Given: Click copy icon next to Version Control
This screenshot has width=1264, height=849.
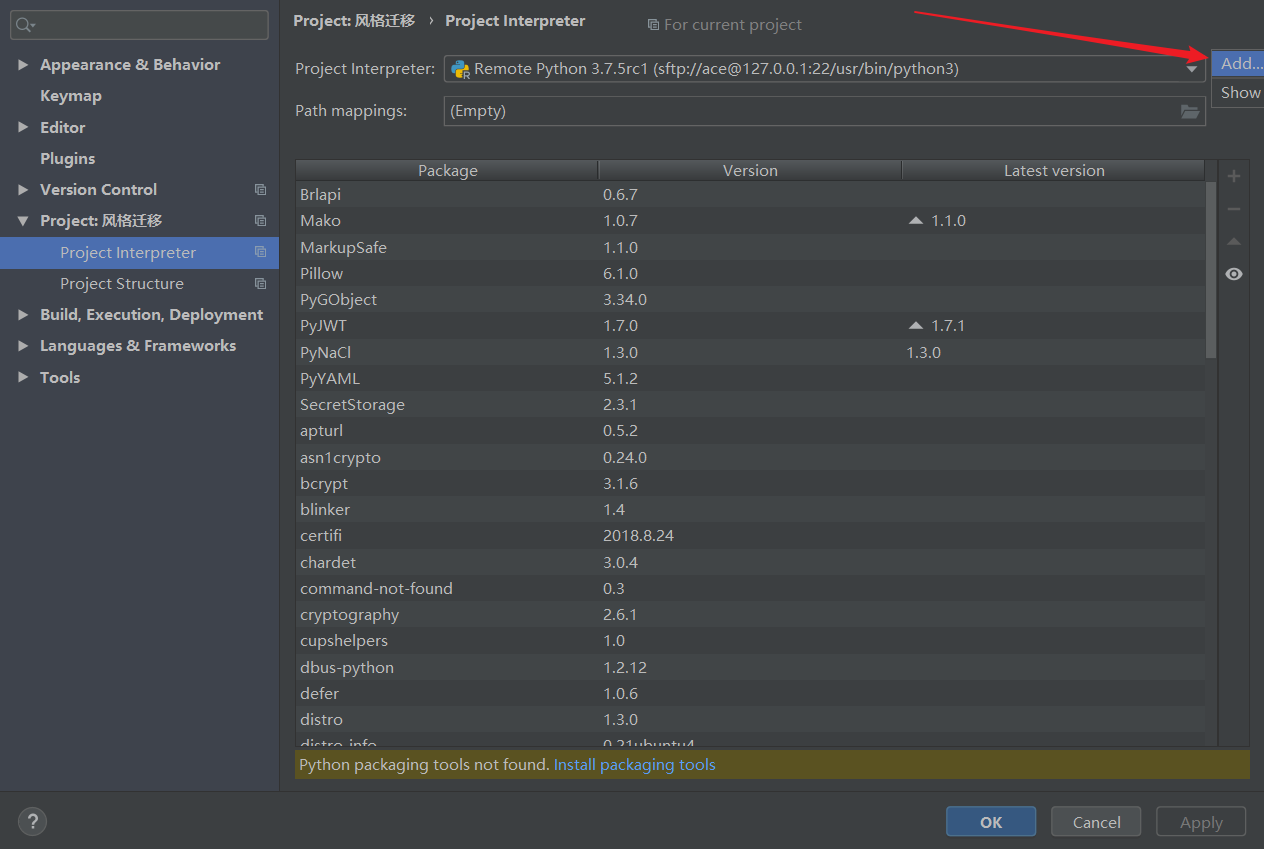Looking at the screenshot, I should tap(261, 190).
